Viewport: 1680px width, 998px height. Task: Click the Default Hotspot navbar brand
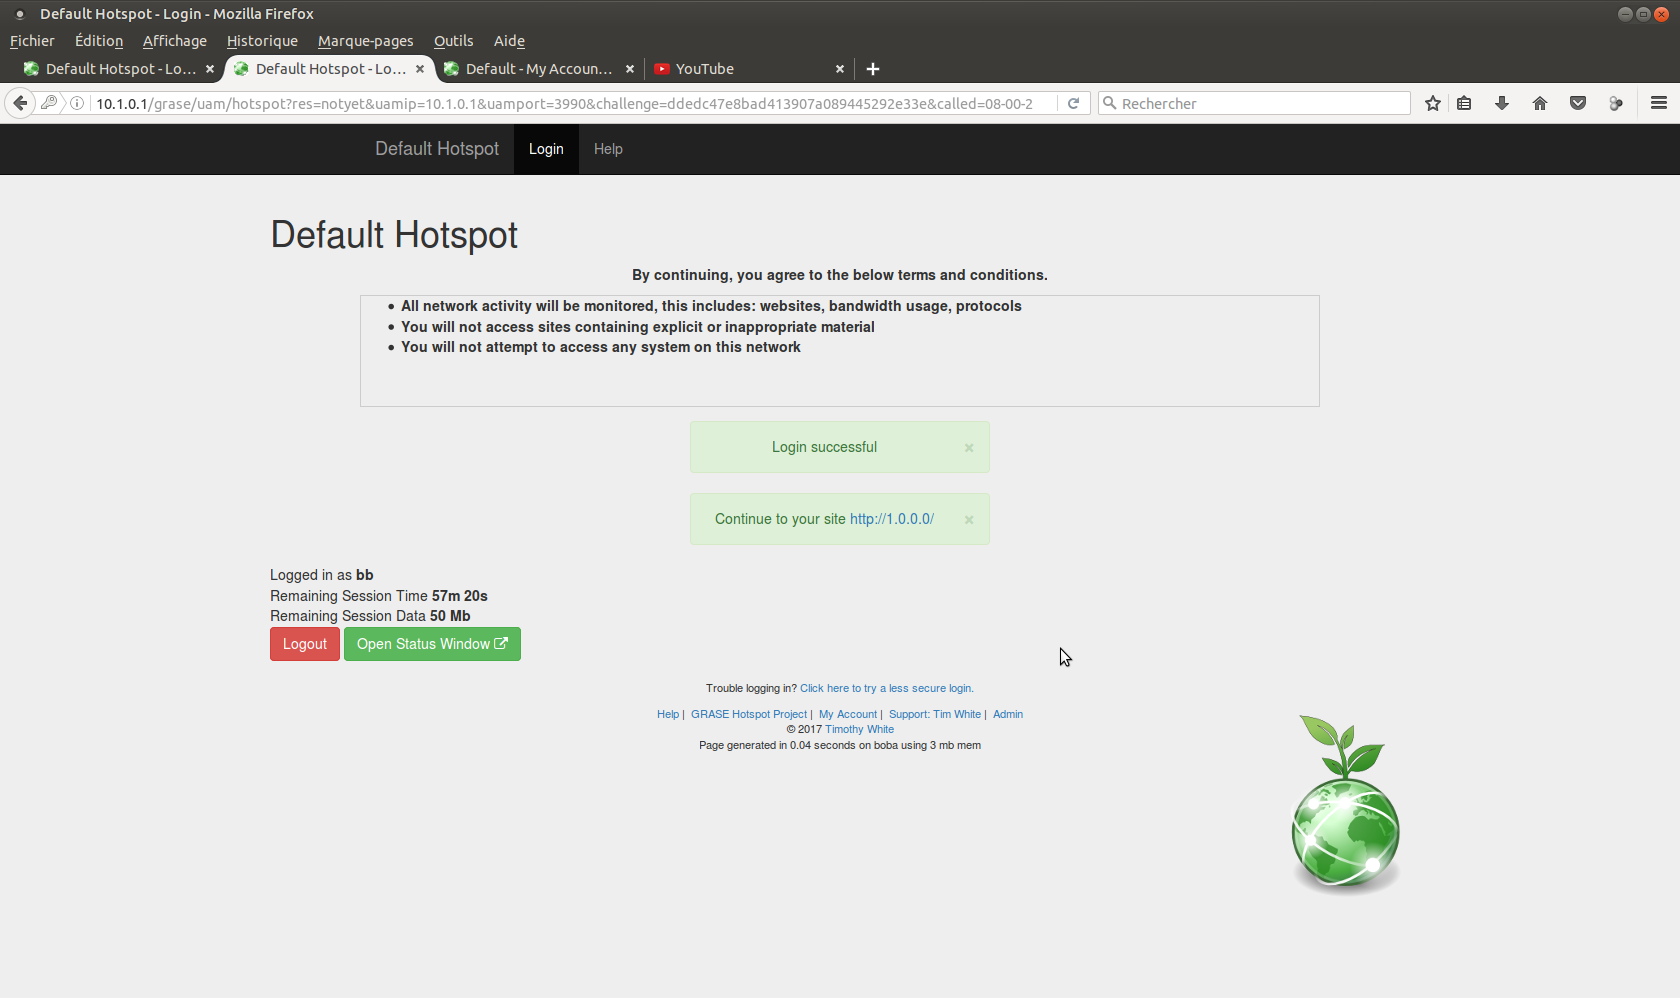pyautogui.click(x=437, y=149)
